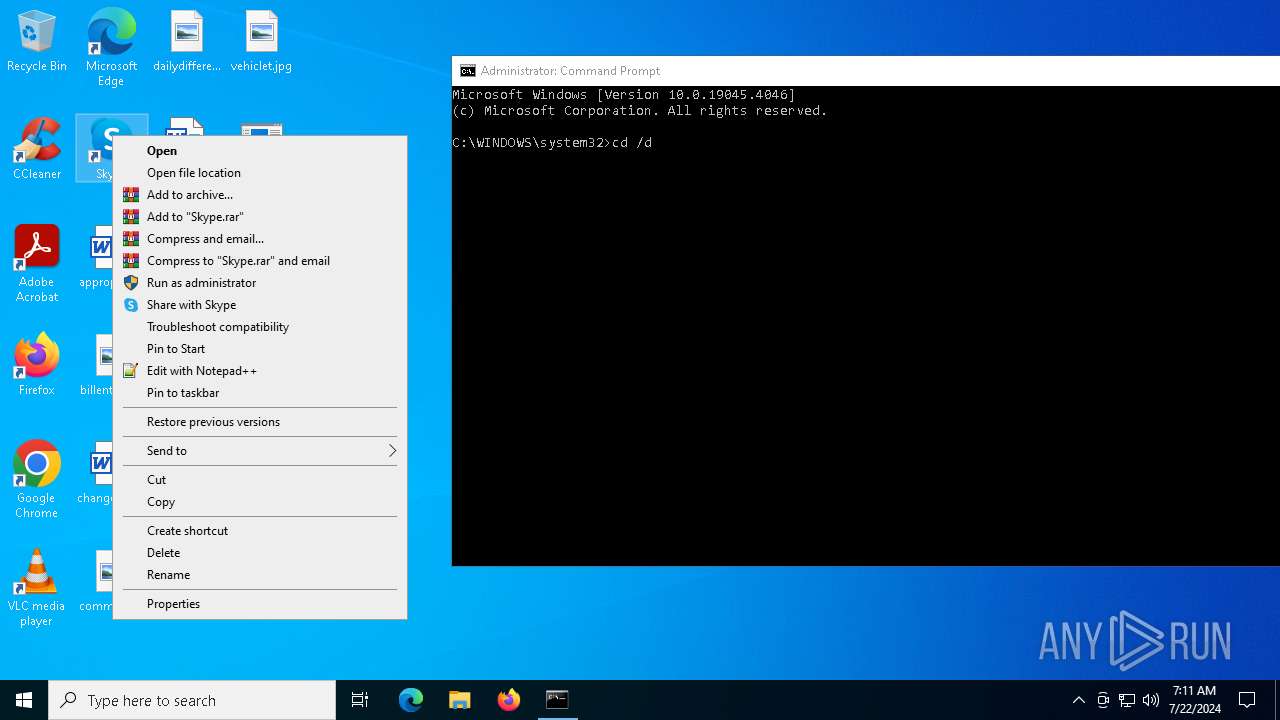Click the Windows Start button
The height and width of the screenshot is (720, 1280).
[24, 700]
